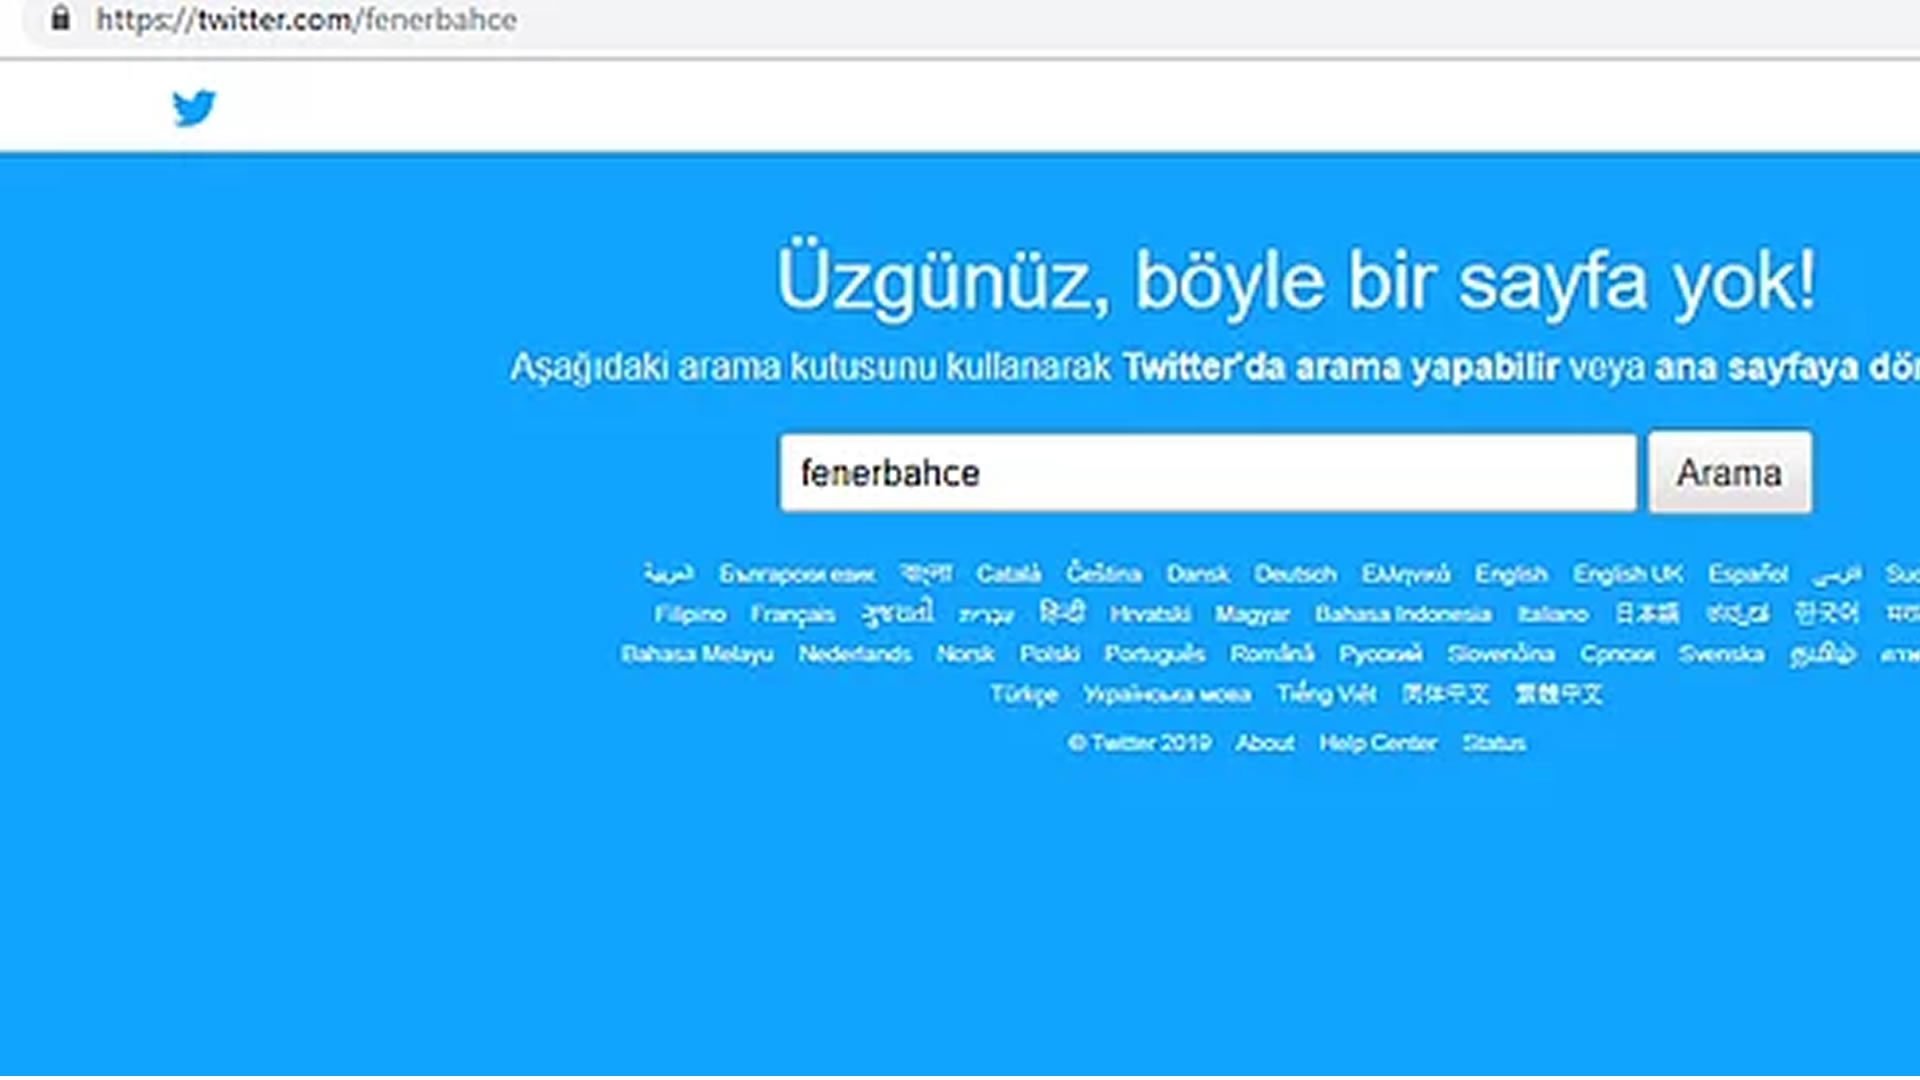Select the Русский language link
Viewport: 1920px width, 1080px height.
tap(1381, 654)
